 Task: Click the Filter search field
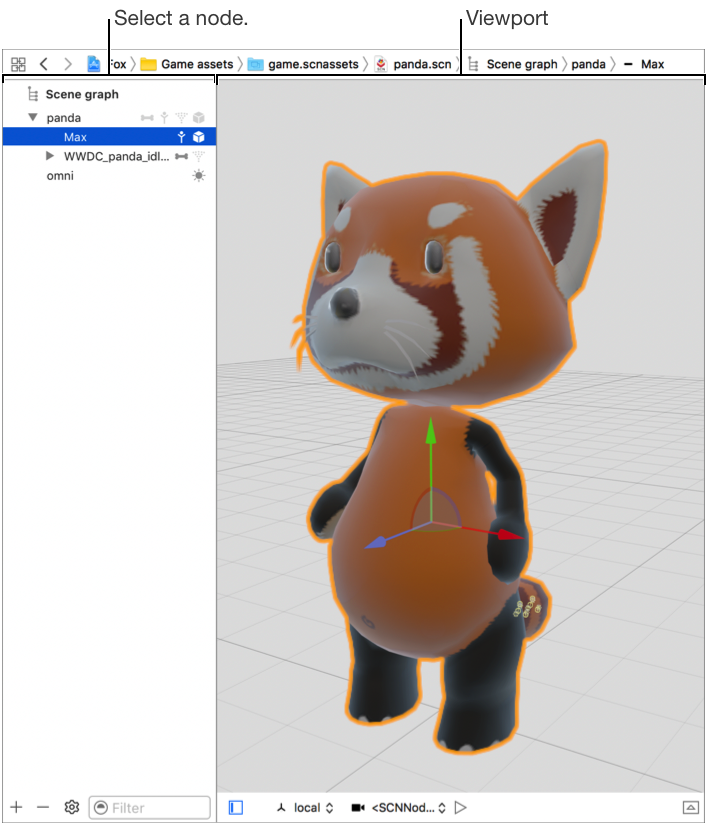[150, 807]
